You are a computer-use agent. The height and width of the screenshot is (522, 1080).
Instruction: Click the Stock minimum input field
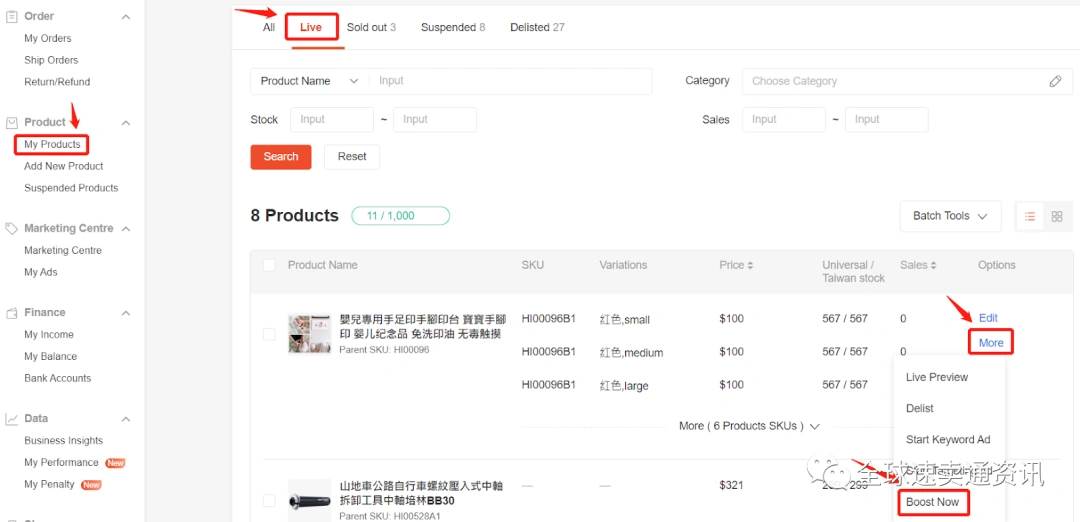coord(332,120)
